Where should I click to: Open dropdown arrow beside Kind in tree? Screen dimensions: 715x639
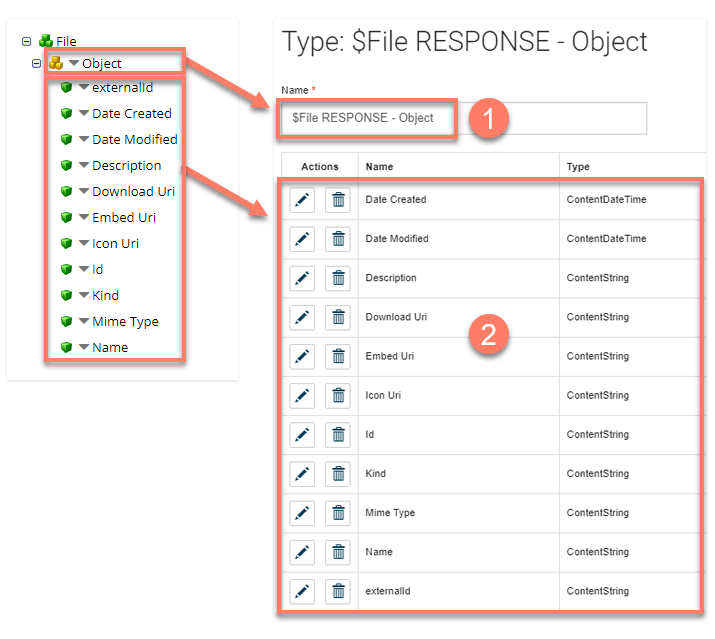[84, 295]
